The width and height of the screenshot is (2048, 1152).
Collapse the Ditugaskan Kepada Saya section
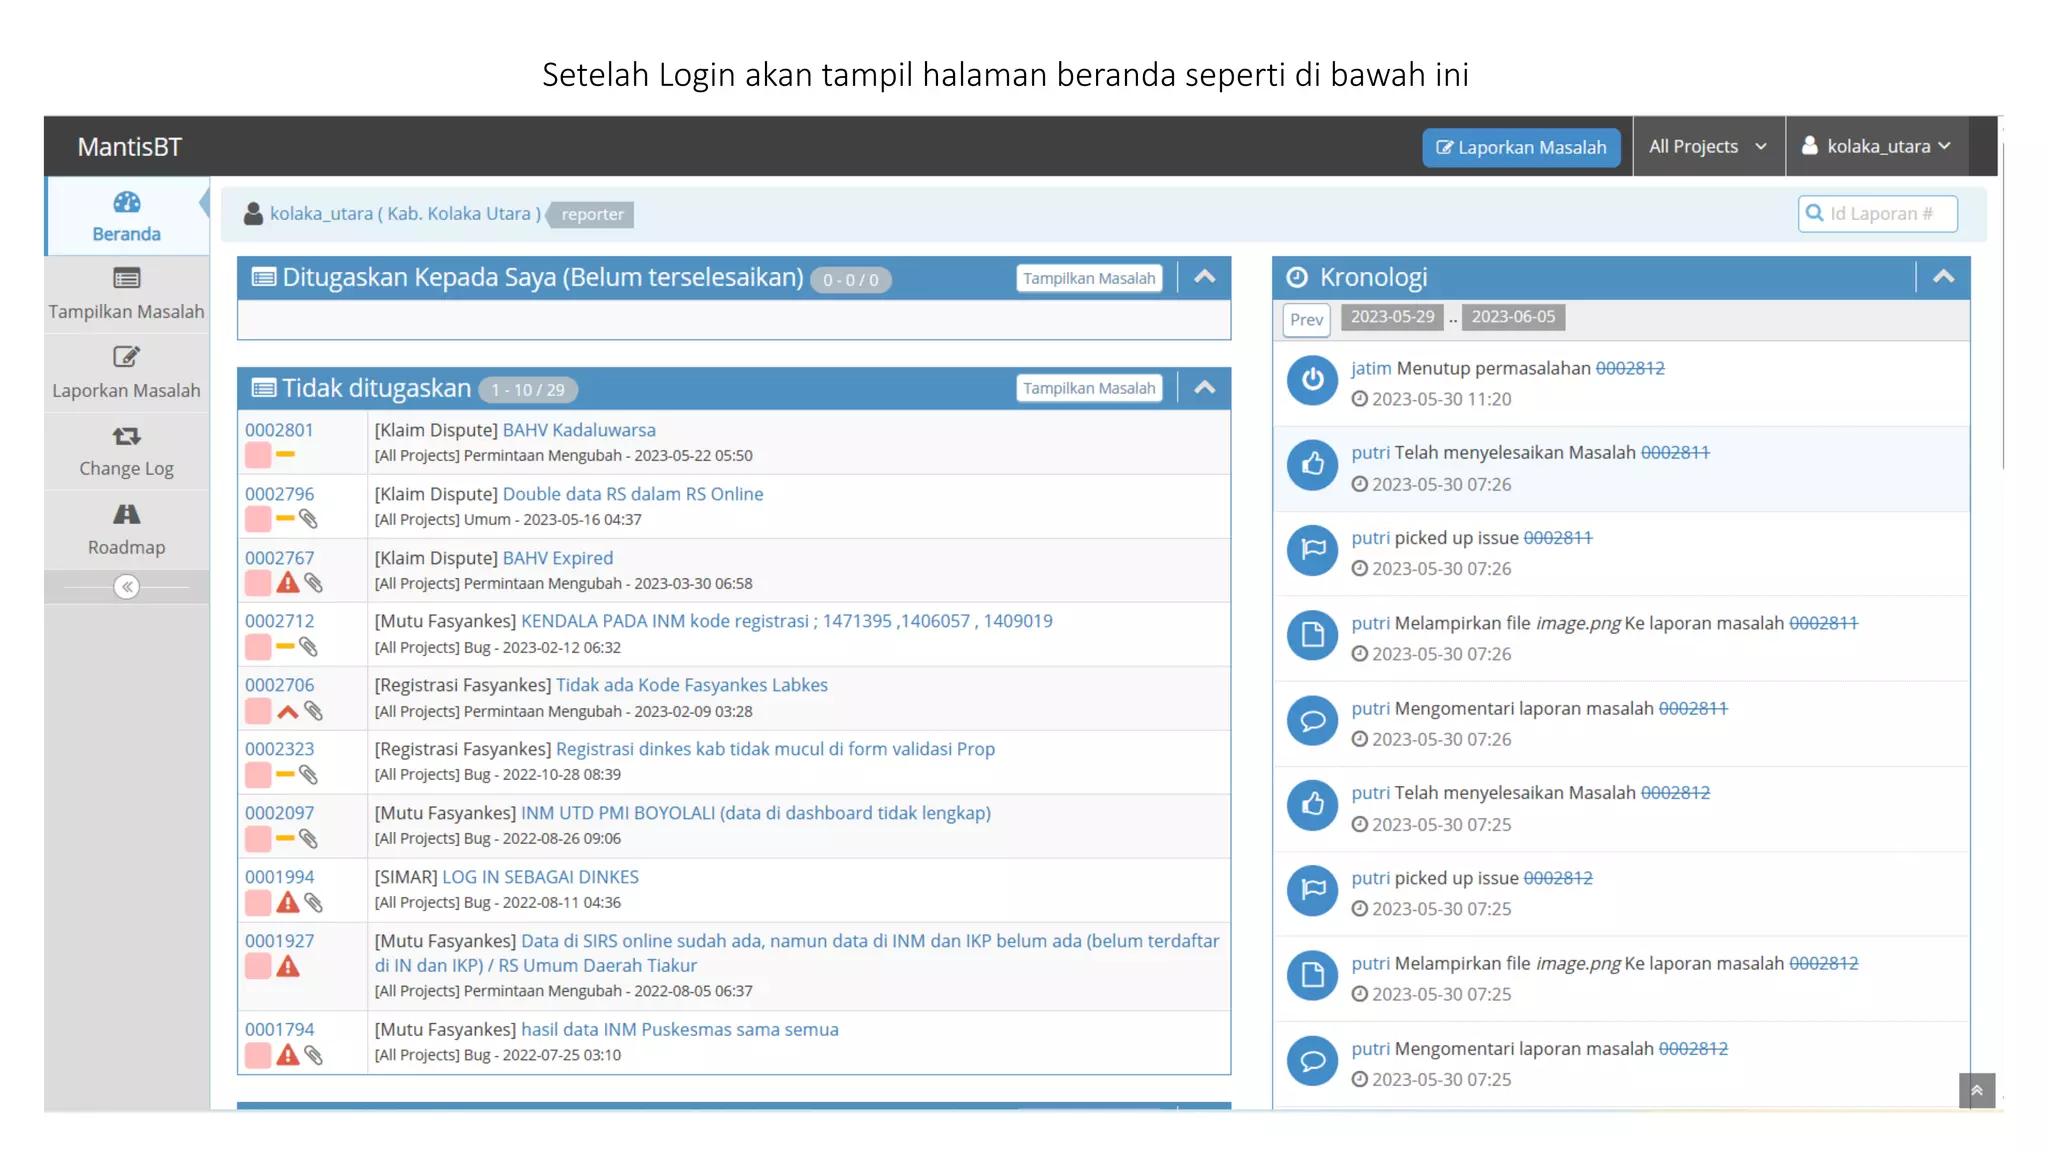coord(1205,278)
